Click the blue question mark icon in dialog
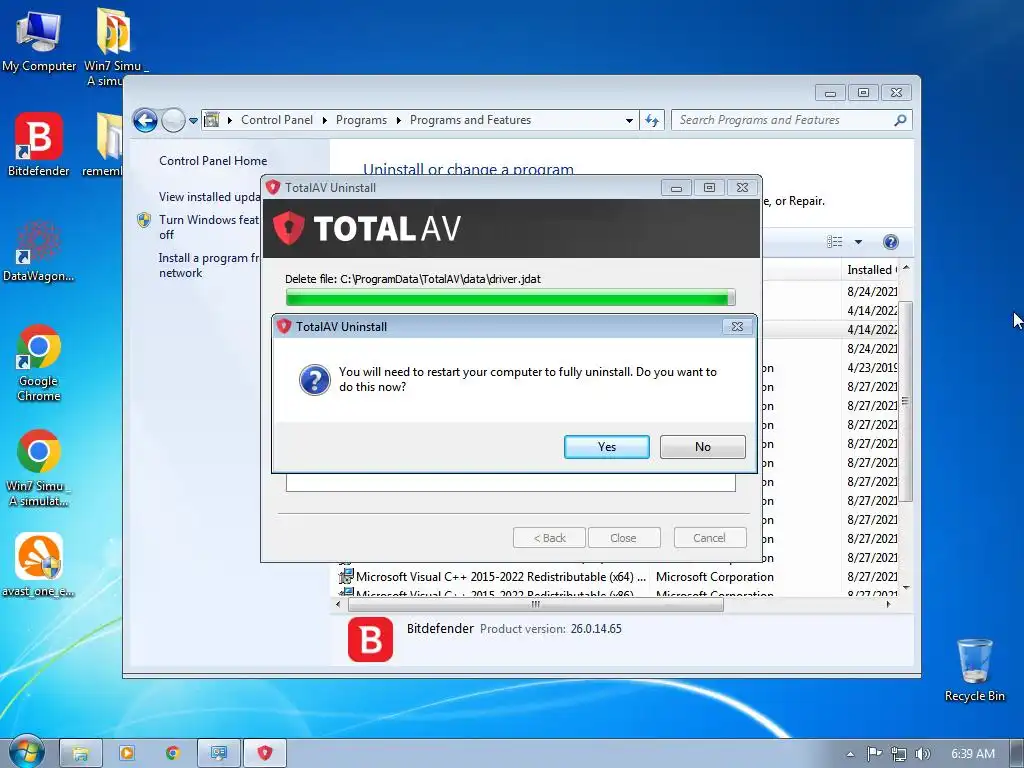The width and height of the screenshot is (1024, 768). tap(315, 379)
